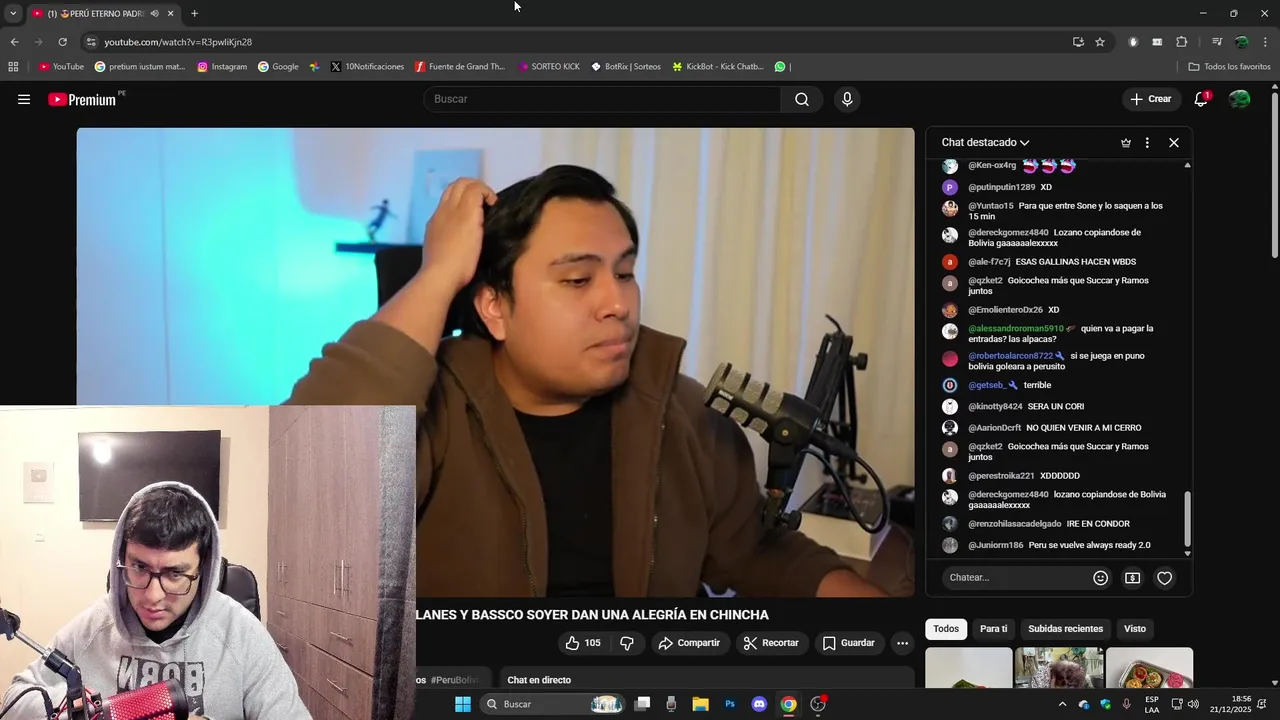This screenshot has width=1280, height=720.
Task: Send a heart reaction in chat
Action: point(1164,578)
